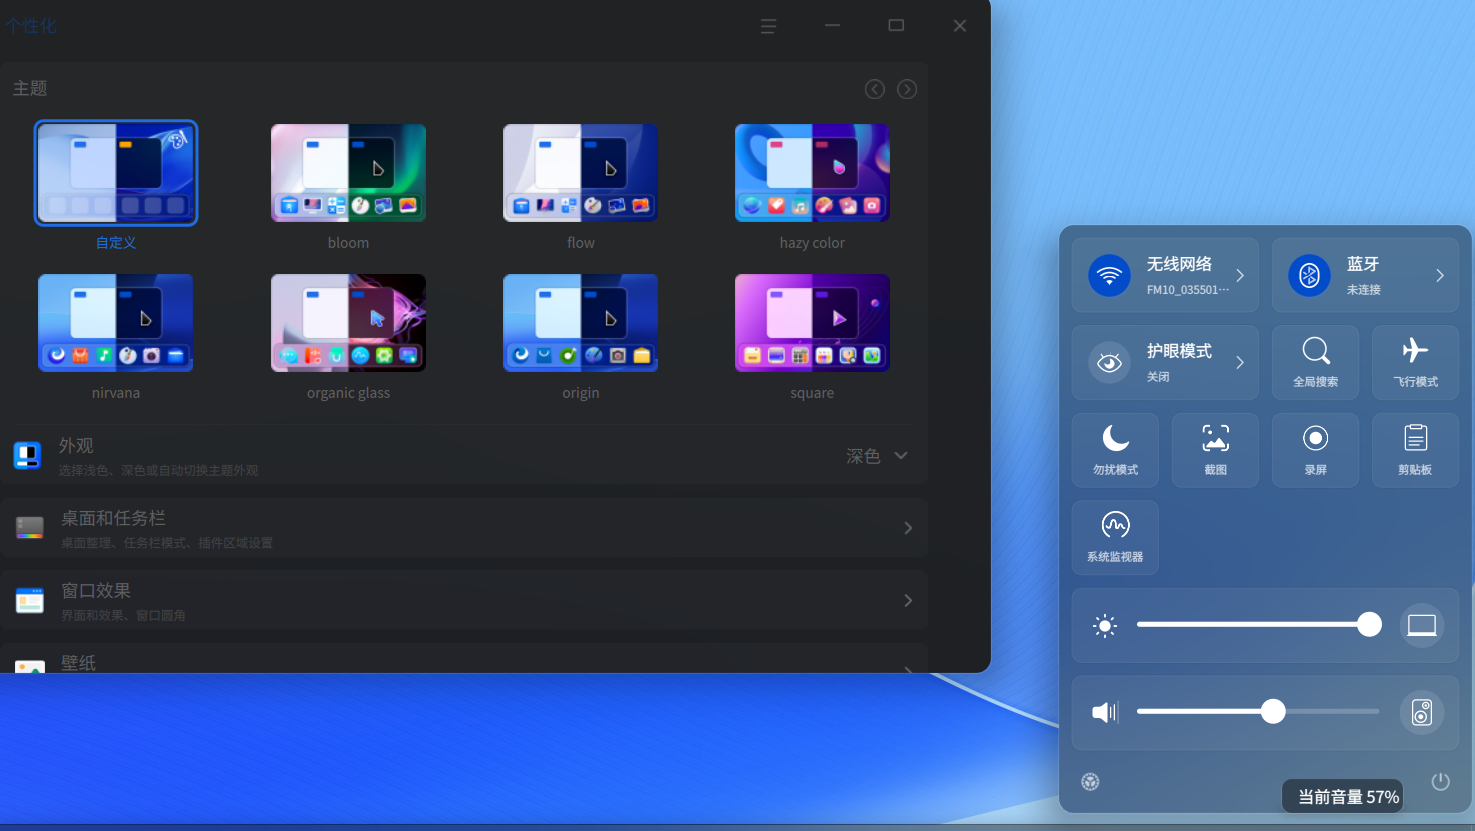Take a screenshot with the 截图 tile
The width and height of the screenshot is (1475, 831).
click(x=1215, y=449)
